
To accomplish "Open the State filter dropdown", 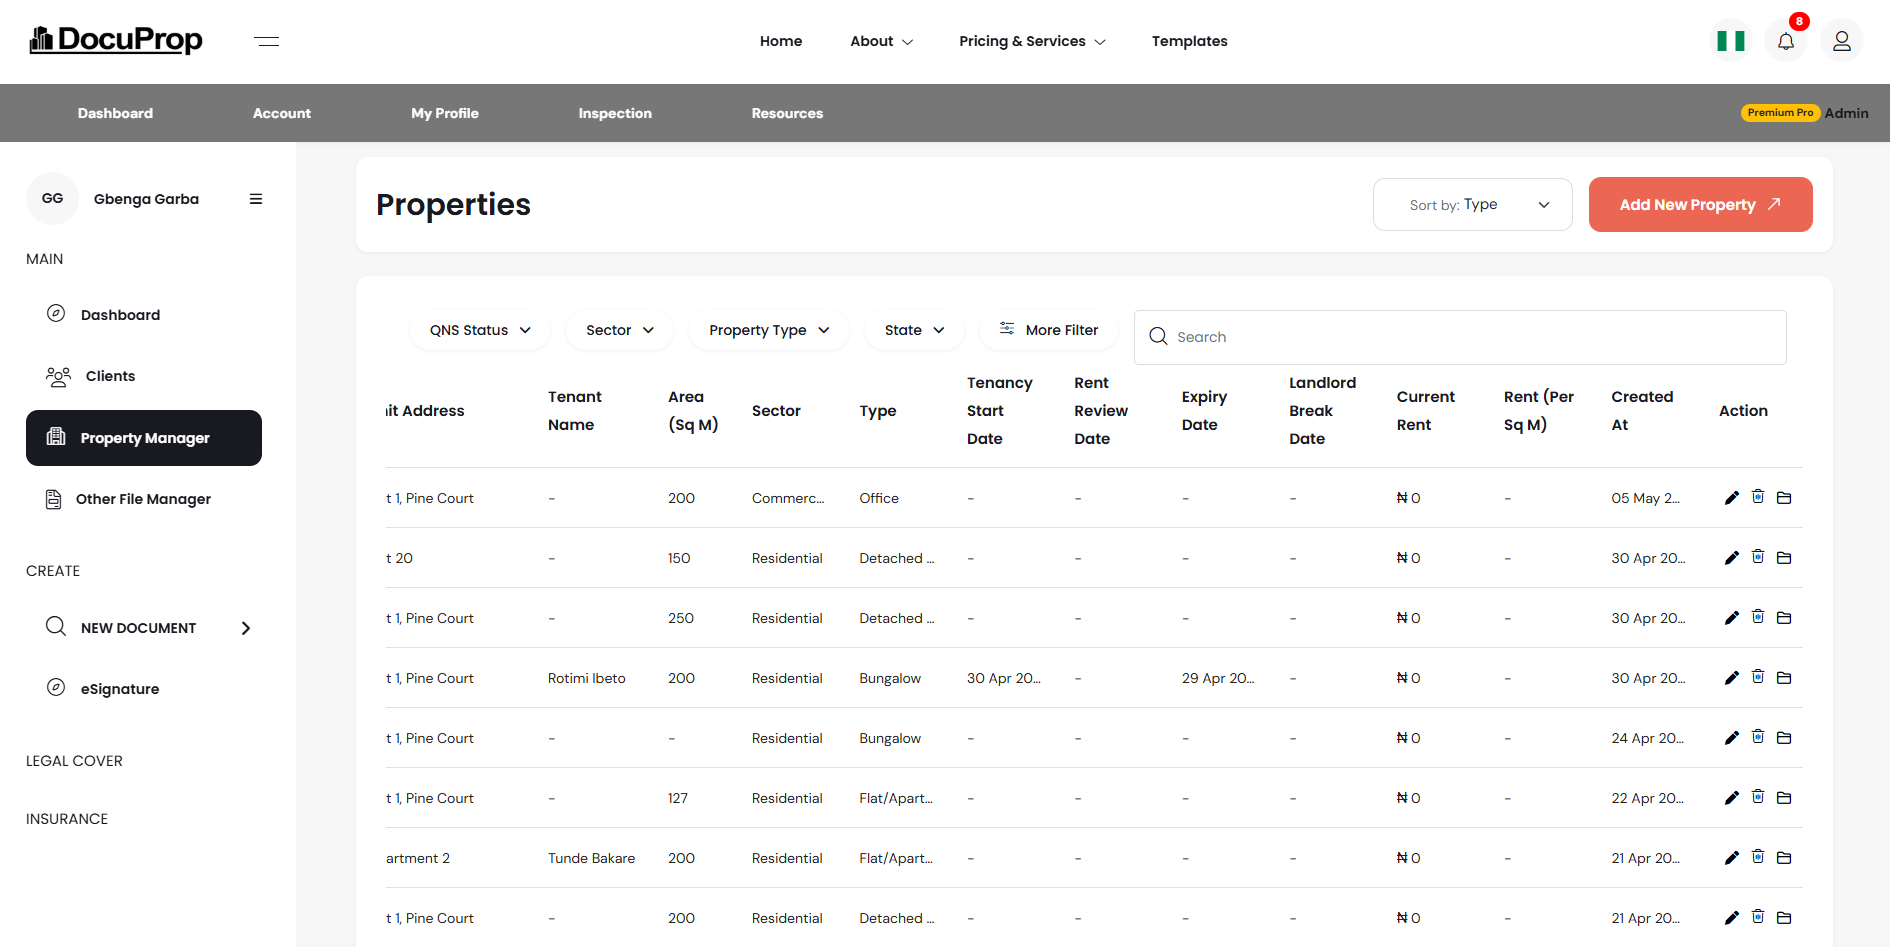I will pos(914,330).
